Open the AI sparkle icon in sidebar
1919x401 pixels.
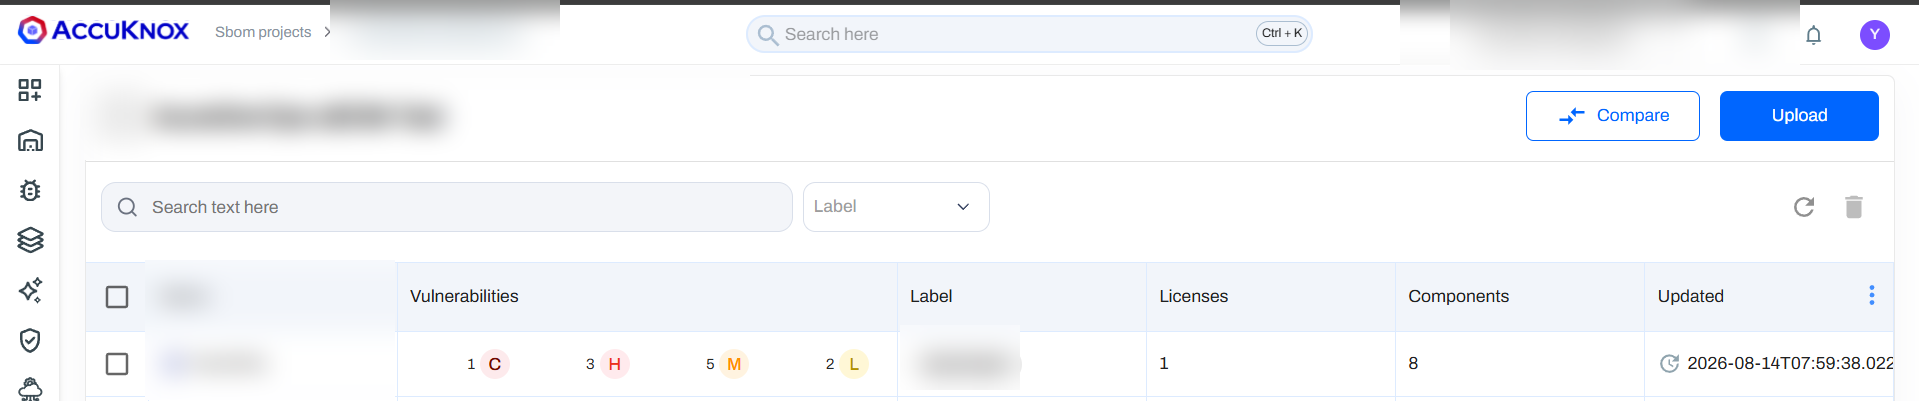[30, 290]
